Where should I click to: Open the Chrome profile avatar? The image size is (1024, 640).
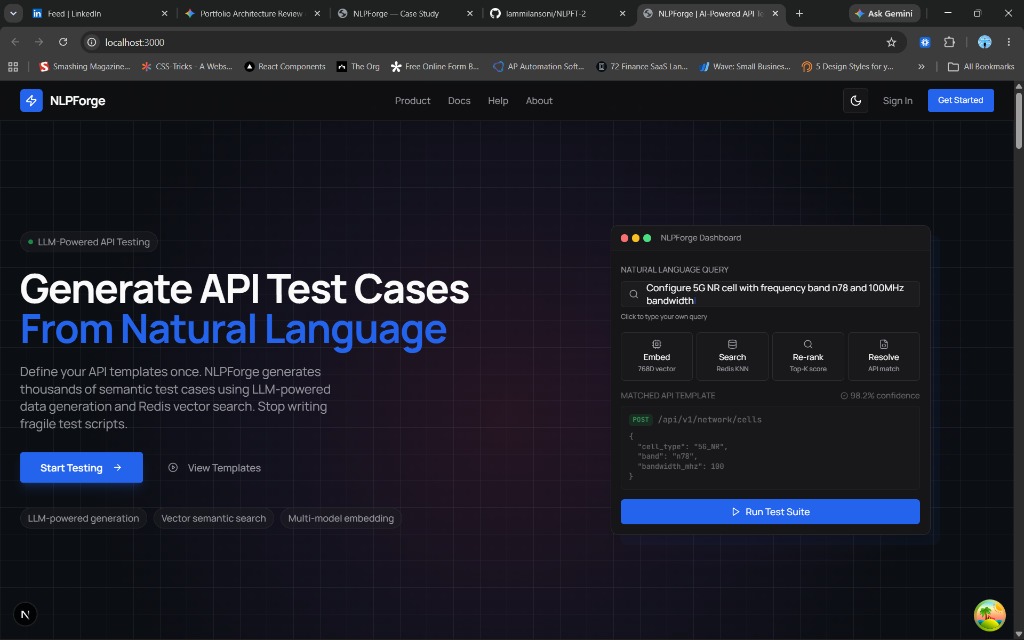984,42
